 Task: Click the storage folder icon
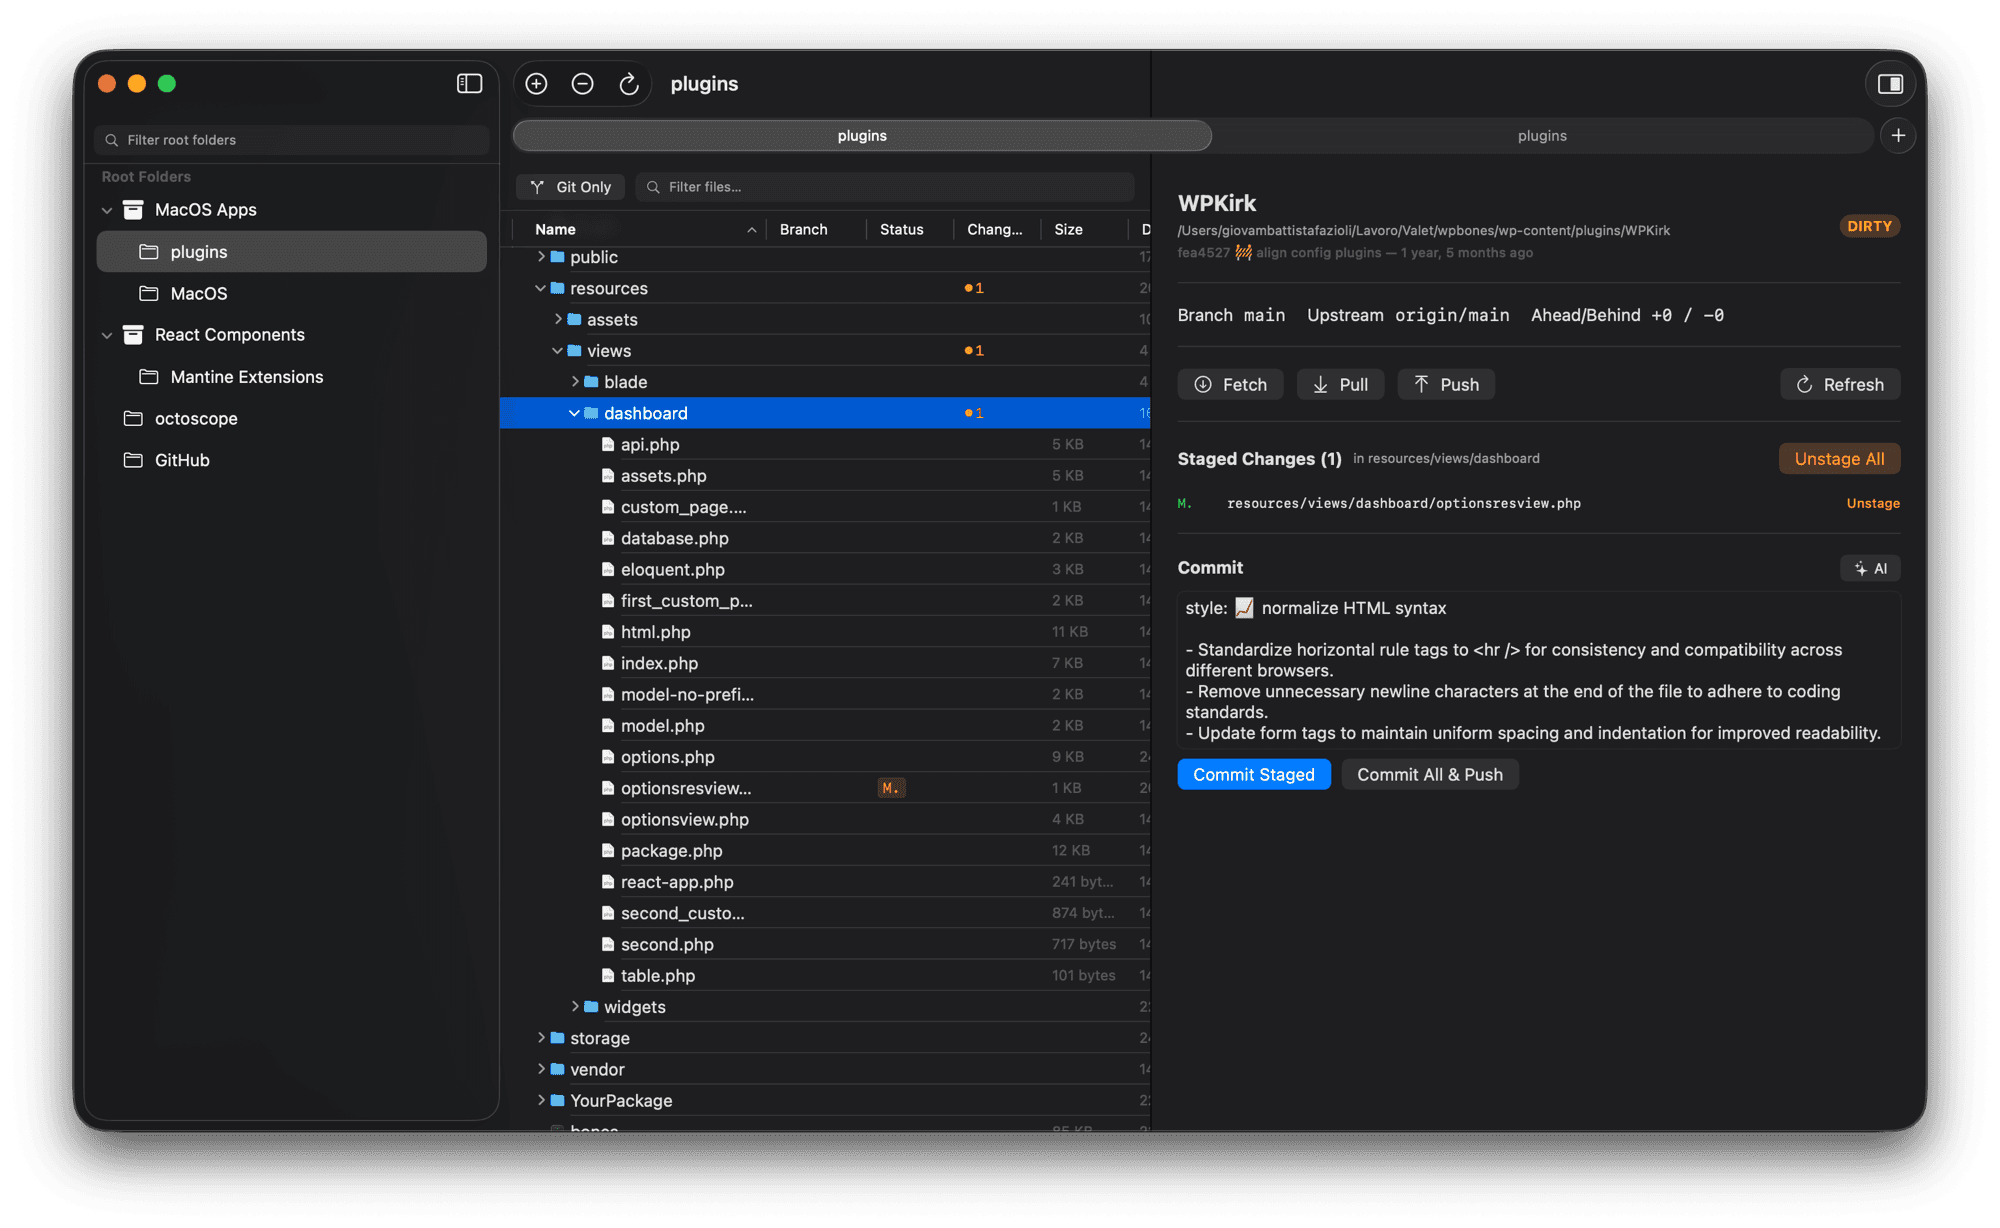(x=558, y=1038)
